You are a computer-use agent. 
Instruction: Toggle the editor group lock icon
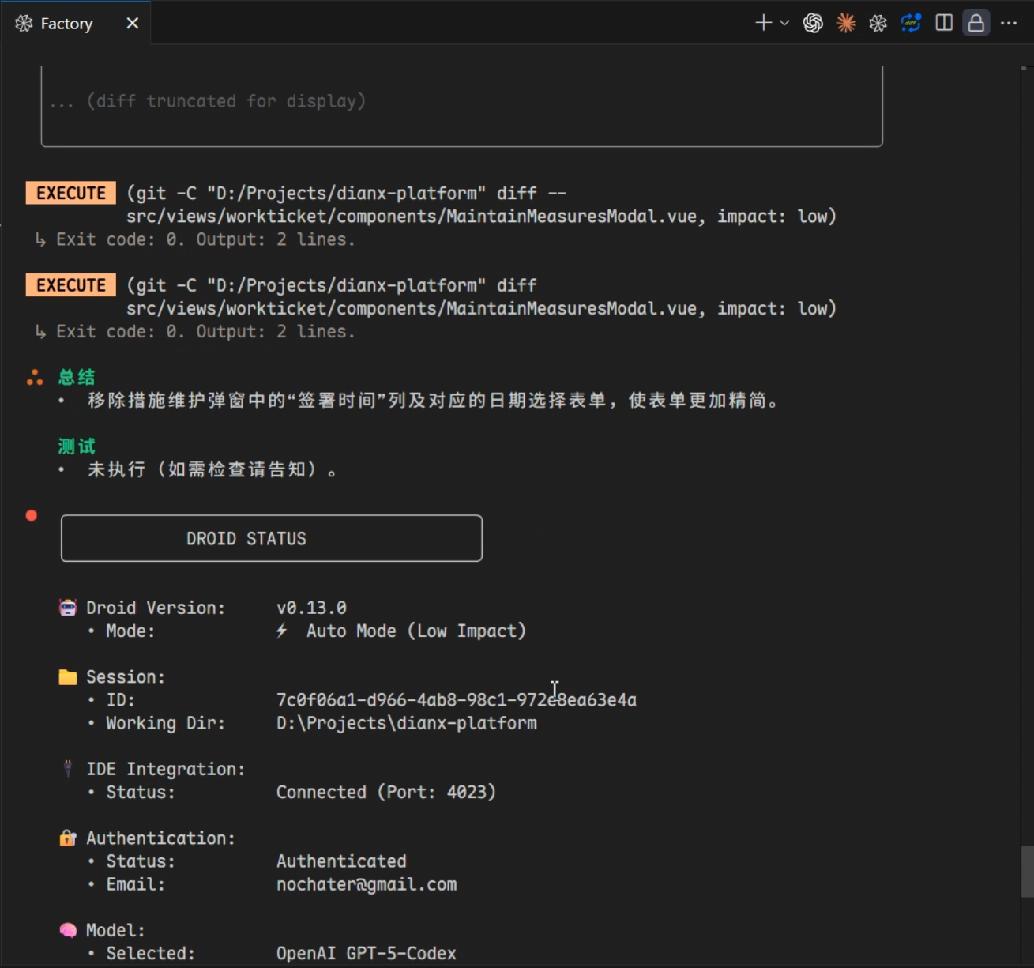976,23
